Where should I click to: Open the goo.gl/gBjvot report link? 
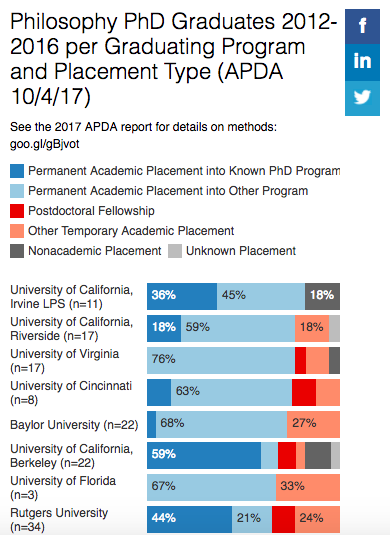(x=45, y=144)
